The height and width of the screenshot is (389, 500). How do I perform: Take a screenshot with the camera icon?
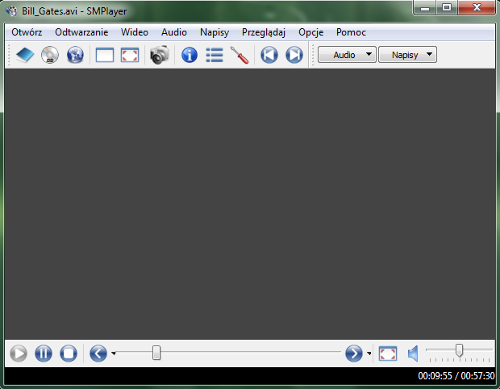pos(159,55)
